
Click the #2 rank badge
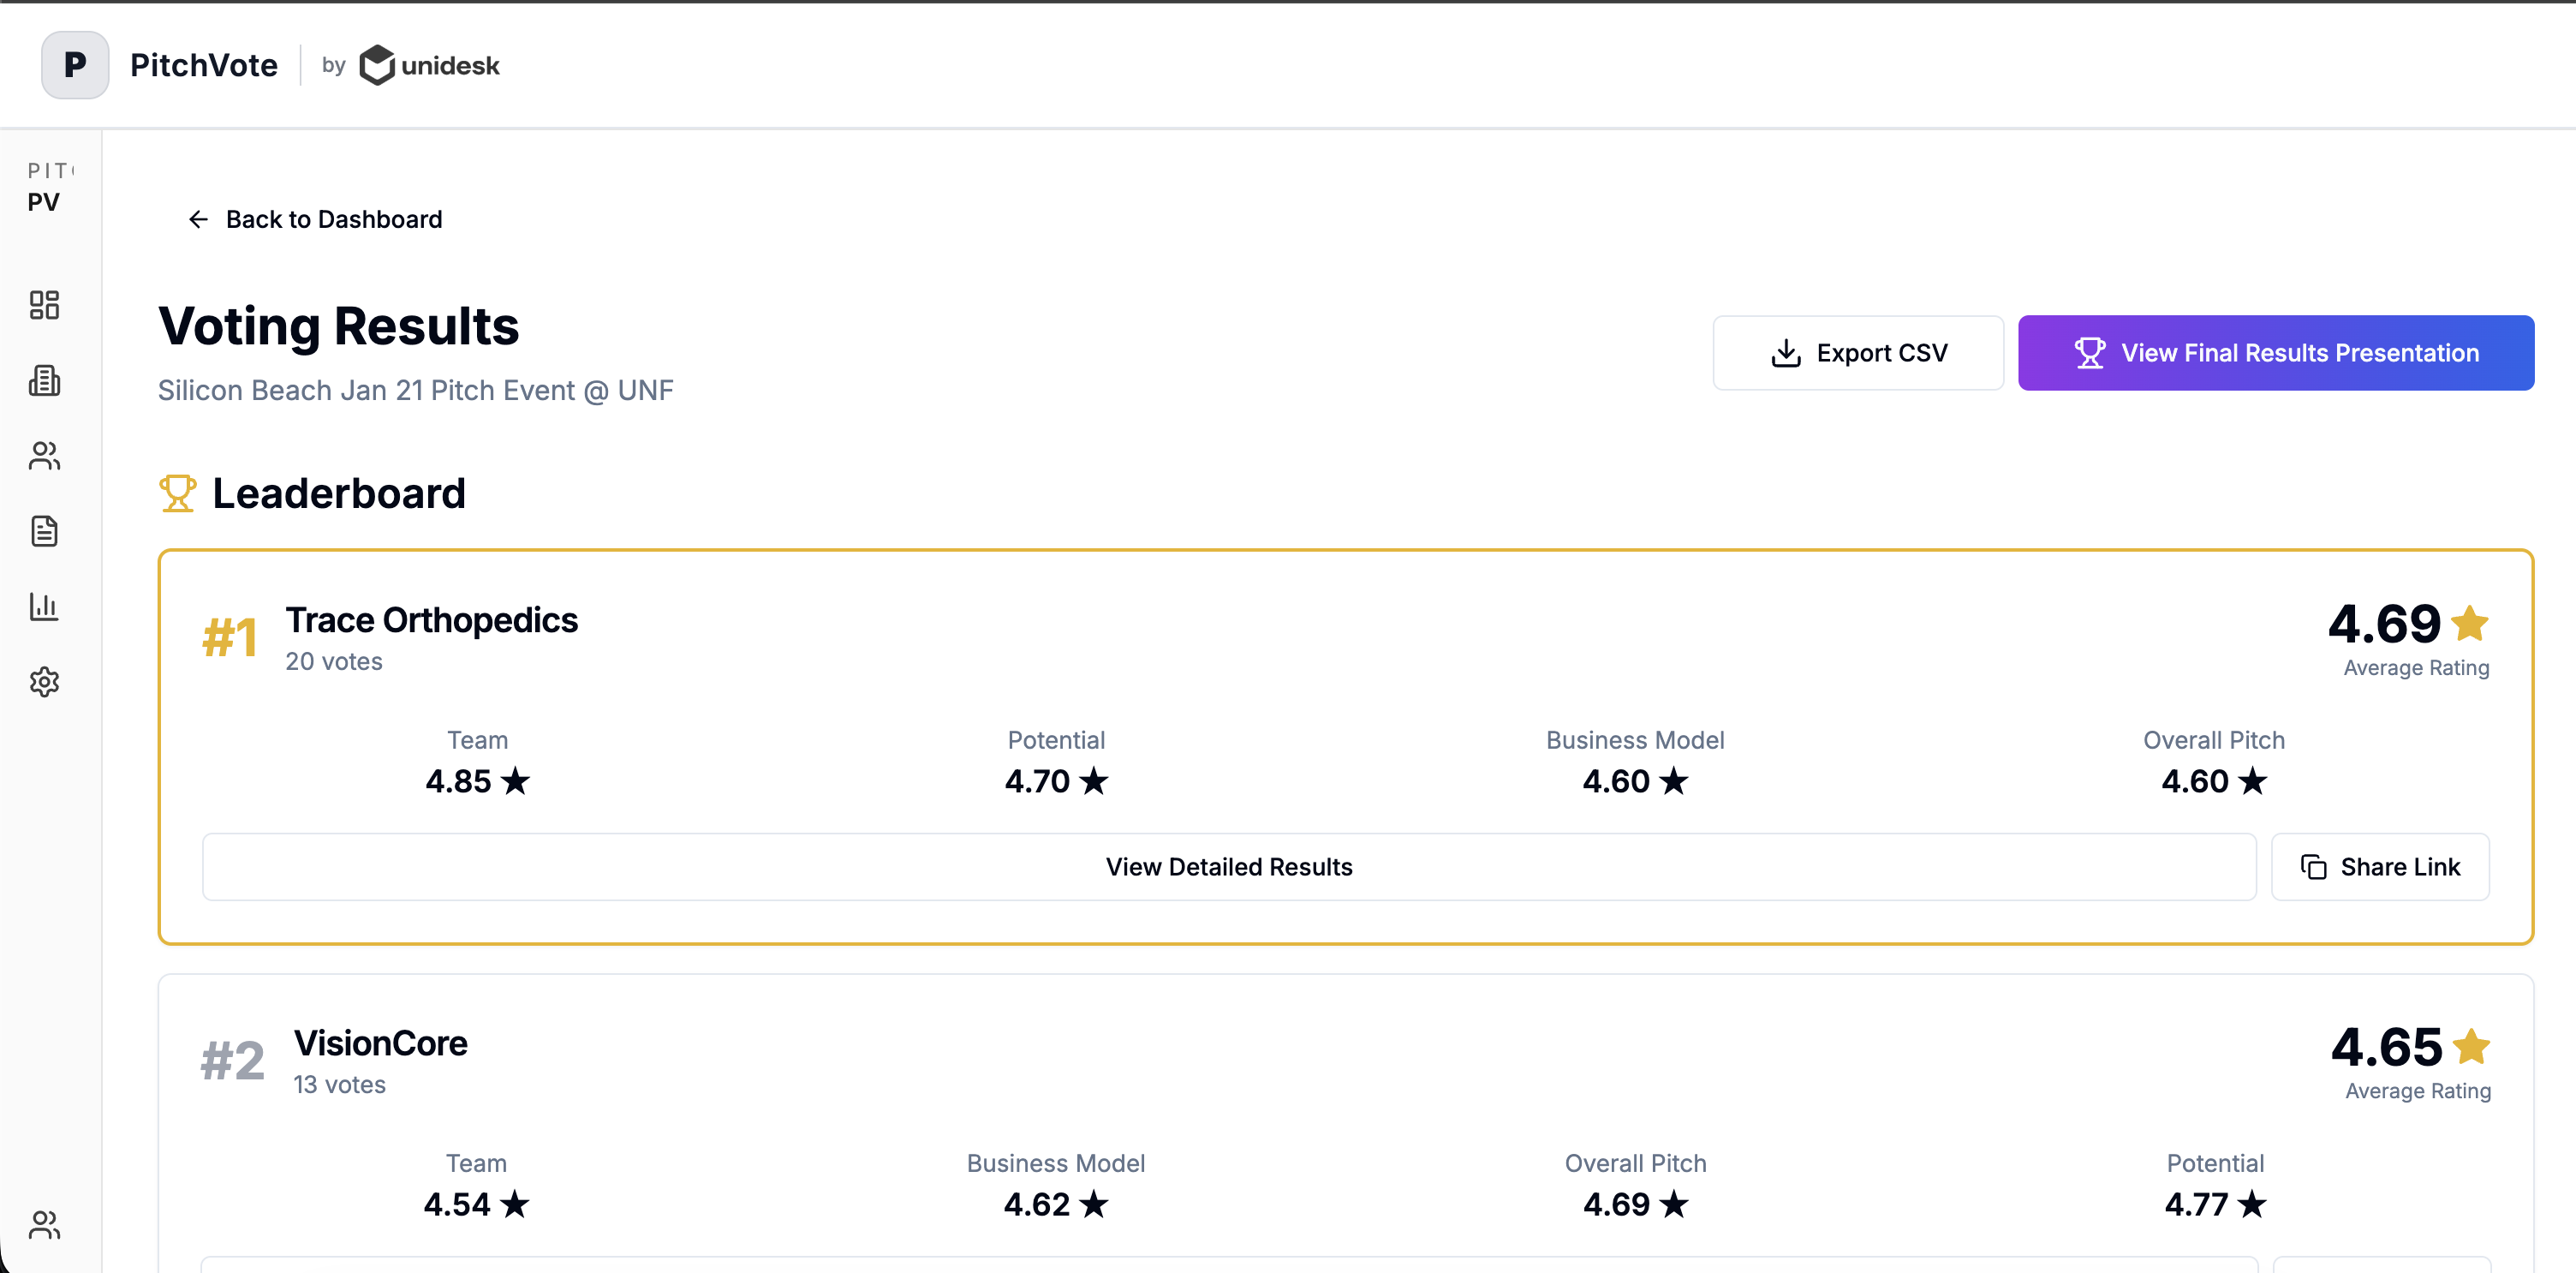233,1061
